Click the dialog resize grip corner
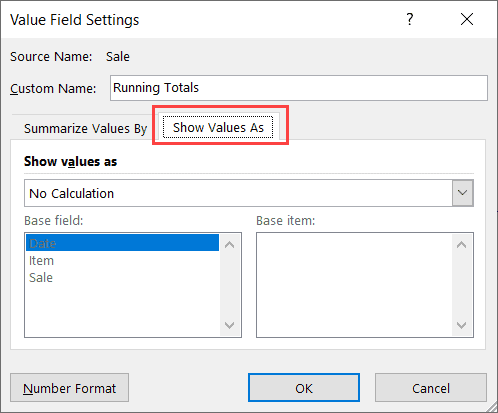Viewport: 498px width, 413px height. coord(492,407)
